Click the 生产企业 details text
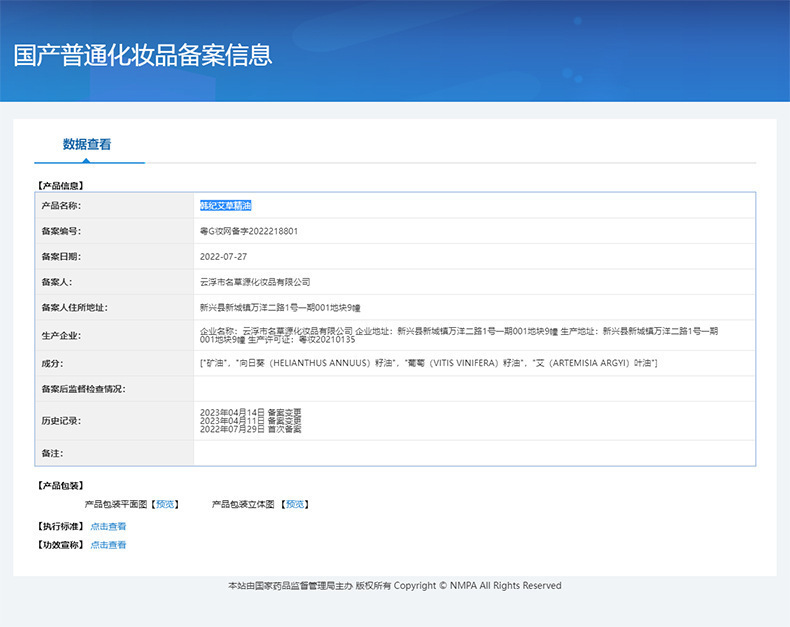The height and width of the screenshot is (627, 790). (x=458, y=335)
